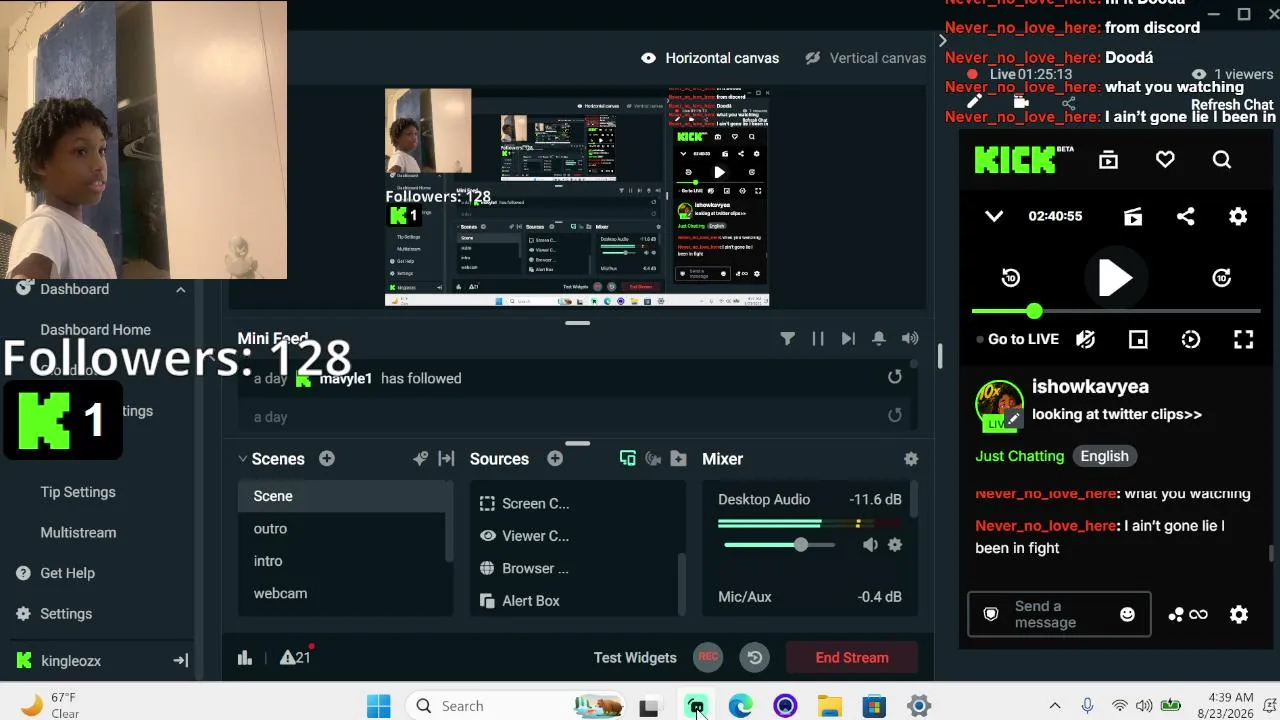
Task: Open Multistream in the sidebar
Action: (x=78, y=533)
